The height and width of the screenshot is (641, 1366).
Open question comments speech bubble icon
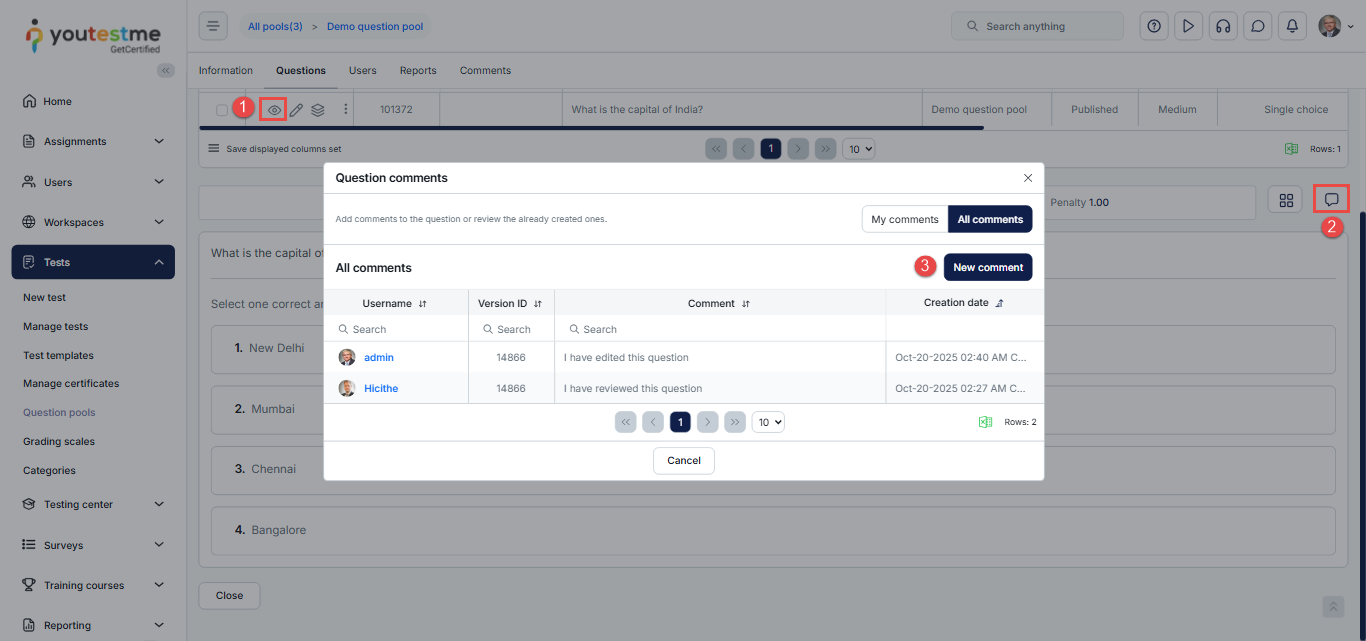[x=1331, y=200]
